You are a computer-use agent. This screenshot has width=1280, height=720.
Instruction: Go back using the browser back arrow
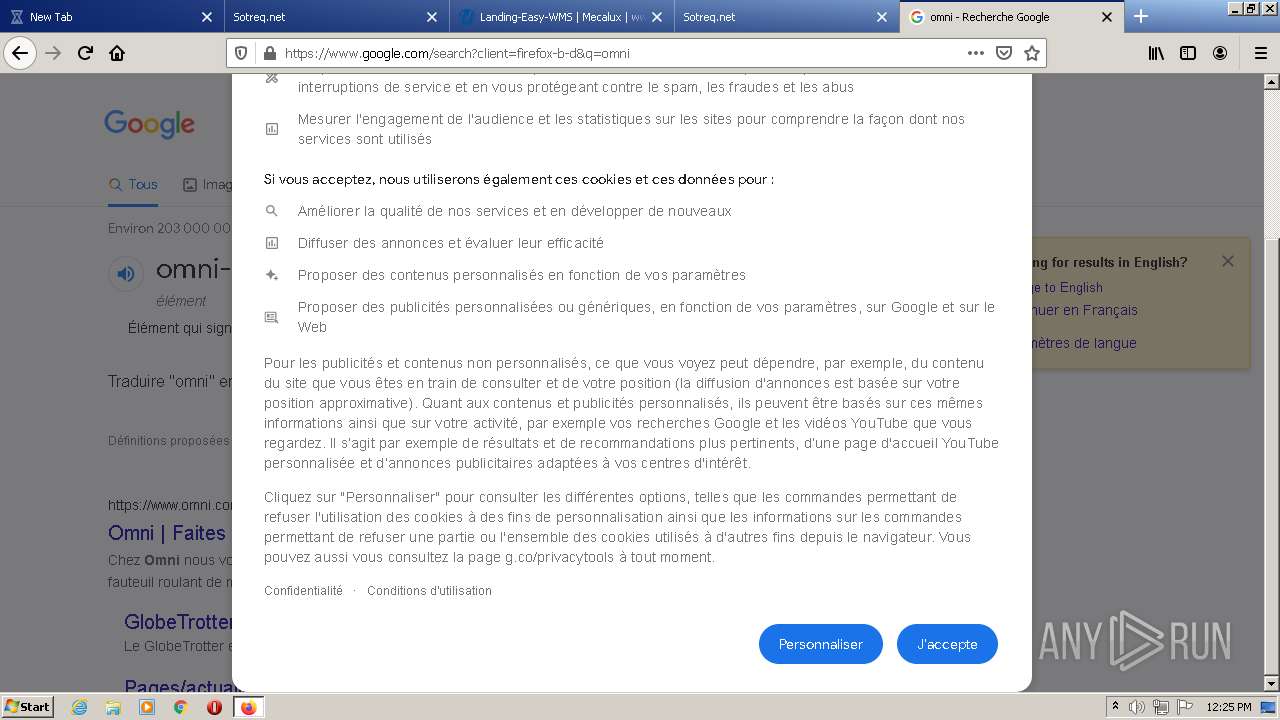coord(20,53)
